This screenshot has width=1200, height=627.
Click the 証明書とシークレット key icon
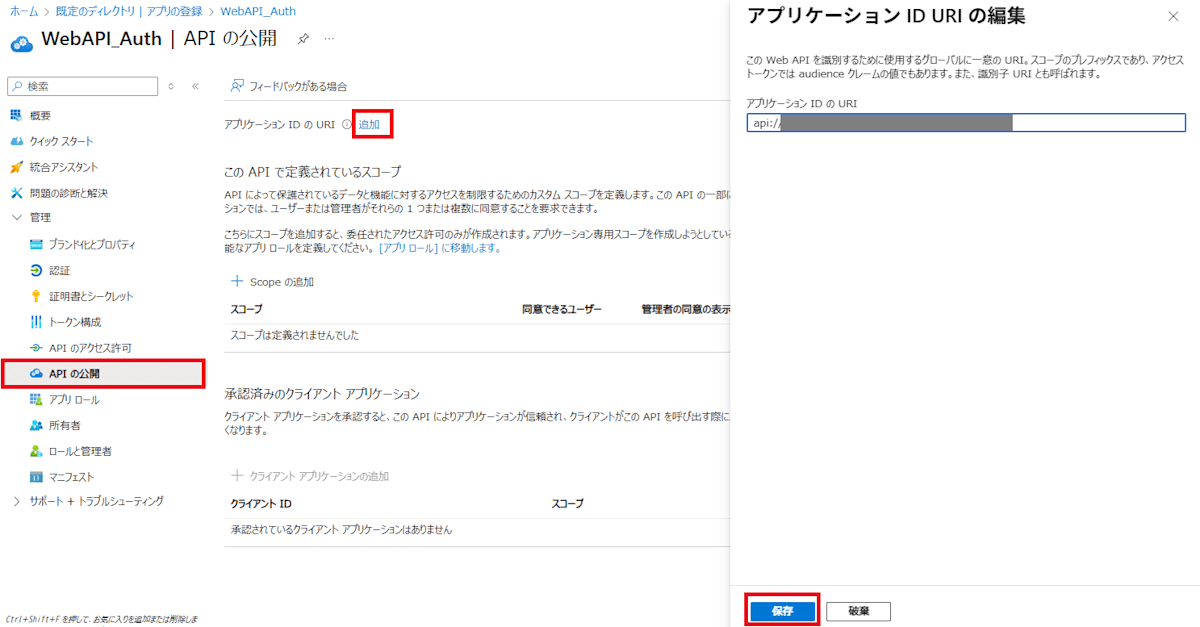tap(37, 296)
